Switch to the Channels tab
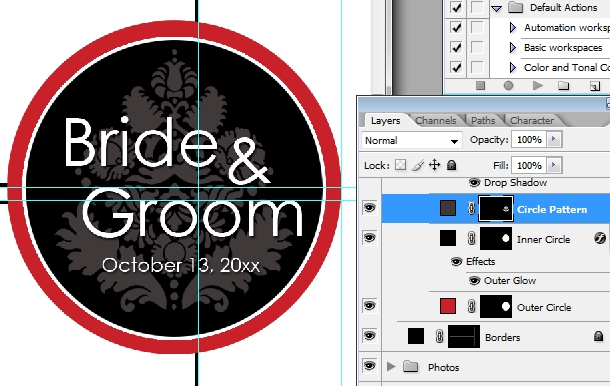The height and width of the screenshot is (386, 610). (436, 121)
